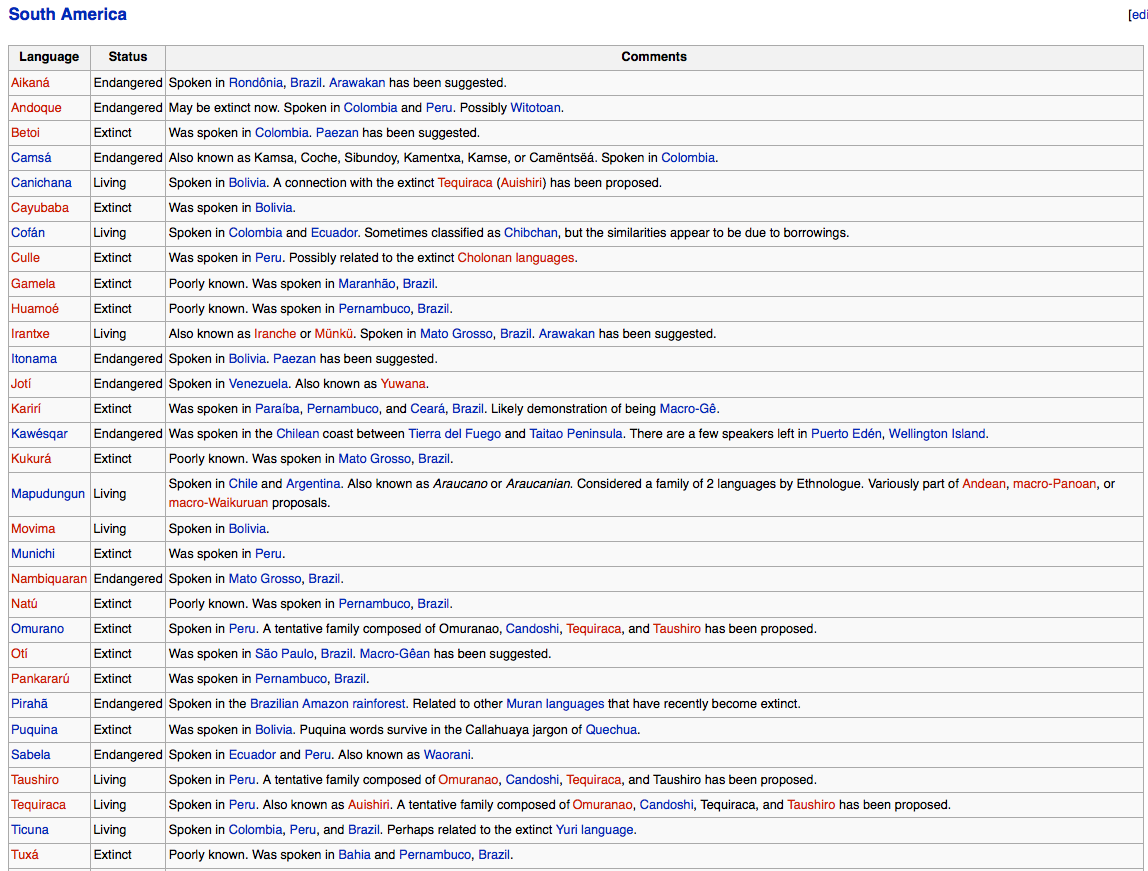The width and height of the screenshot is (1148, 871).
Task: Open the Cayubaba language link
Action: 40,207
